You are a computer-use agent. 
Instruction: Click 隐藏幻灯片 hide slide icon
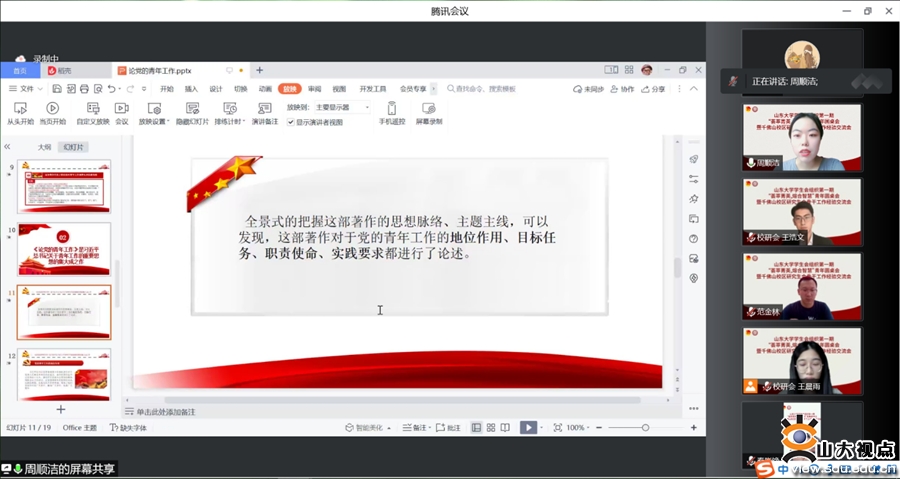click(192, 108)
